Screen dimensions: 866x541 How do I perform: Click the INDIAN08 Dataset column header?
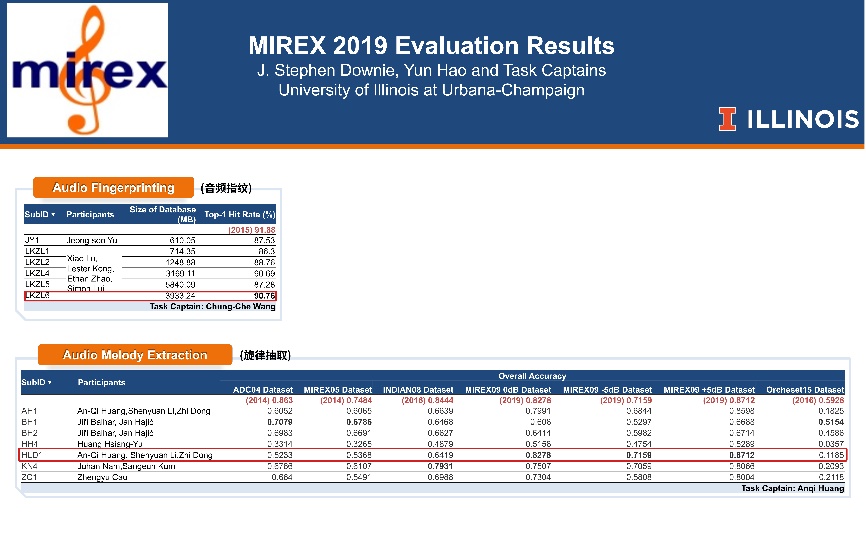pyautogui.click(x=418, y=390)
